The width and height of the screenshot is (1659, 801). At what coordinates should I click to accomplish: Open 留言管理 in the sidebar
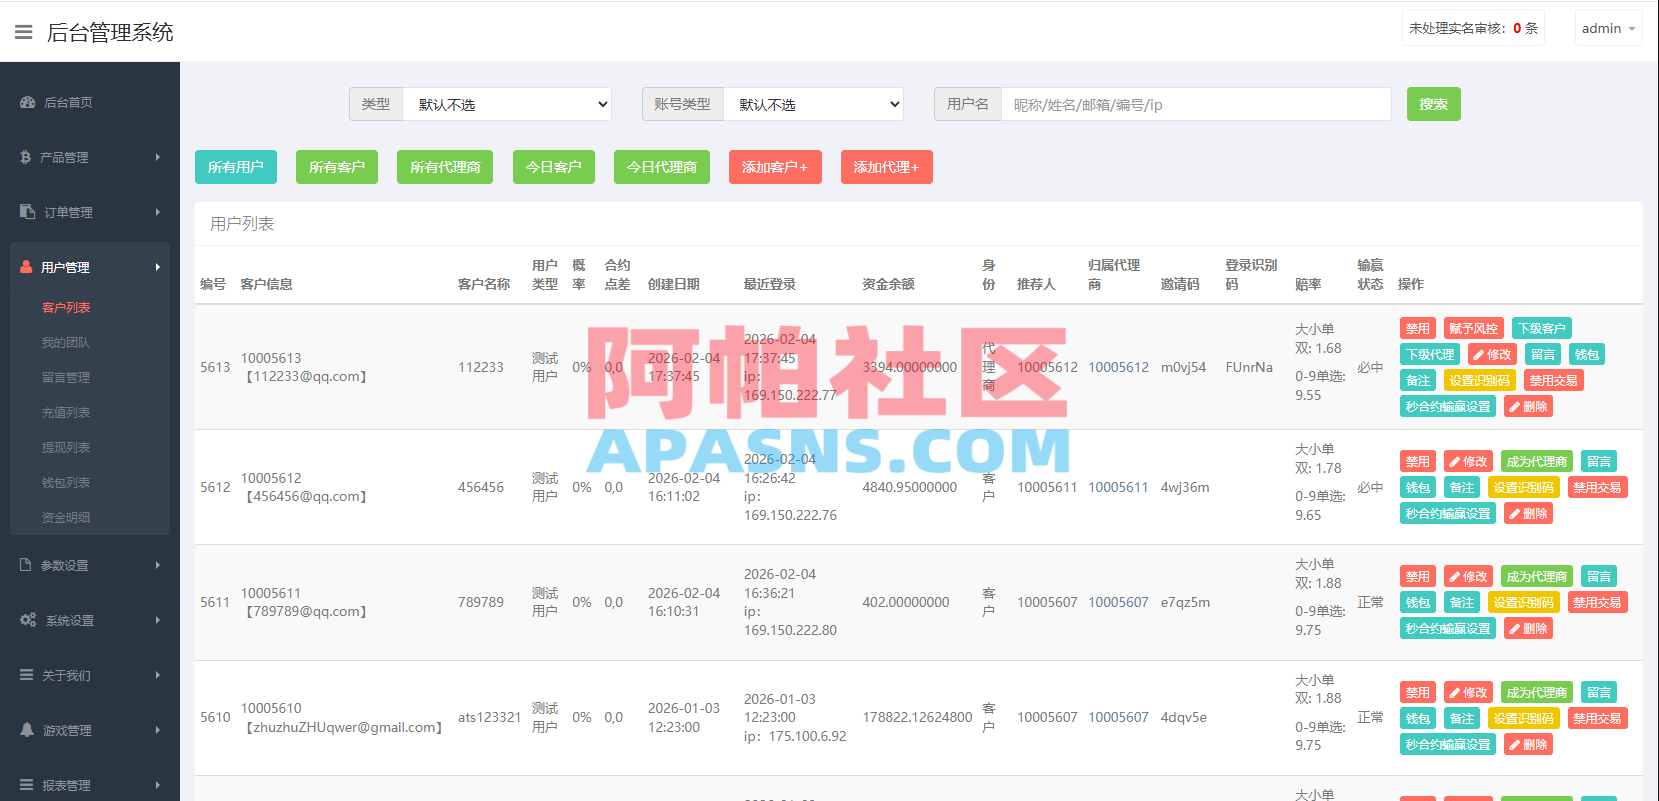pos(66,378)
